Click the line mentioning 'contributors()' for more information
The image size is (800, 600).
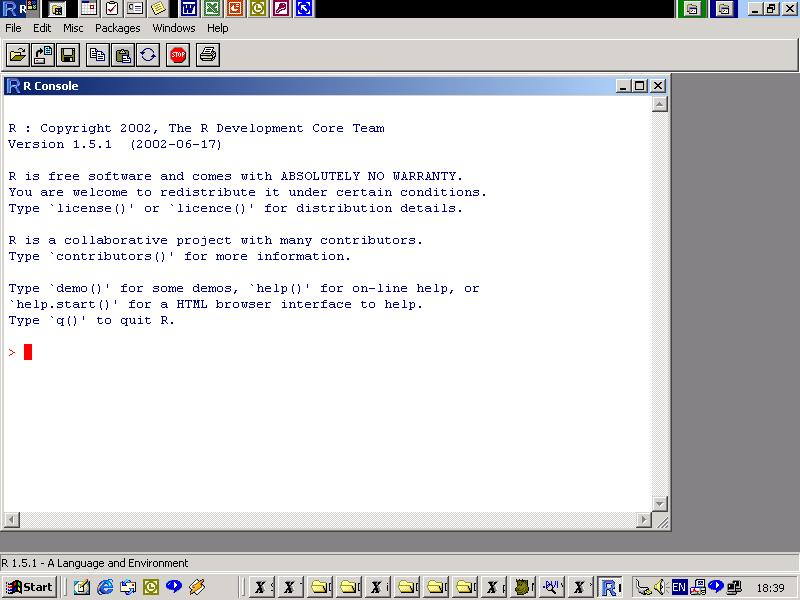tap(180, 256)
